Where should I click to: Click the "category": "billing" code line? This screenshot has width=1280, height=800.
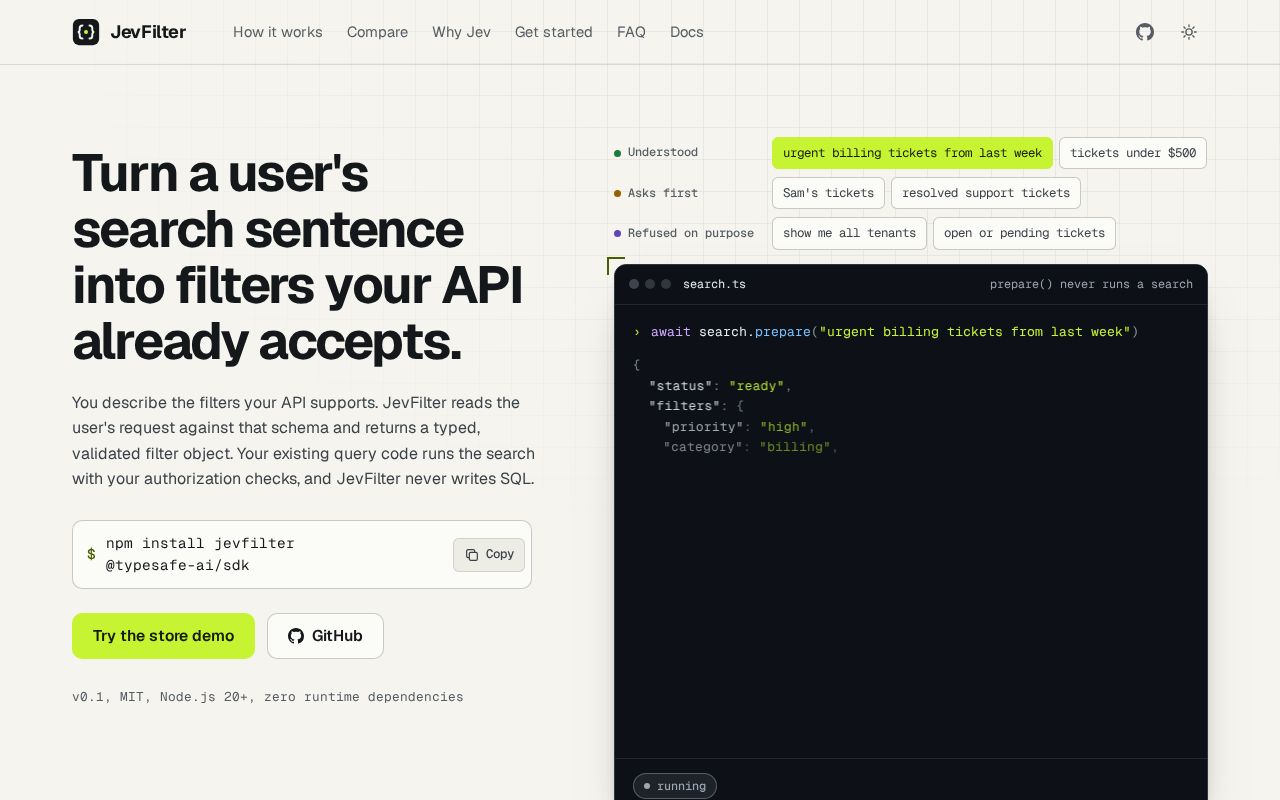pos(751,447)
